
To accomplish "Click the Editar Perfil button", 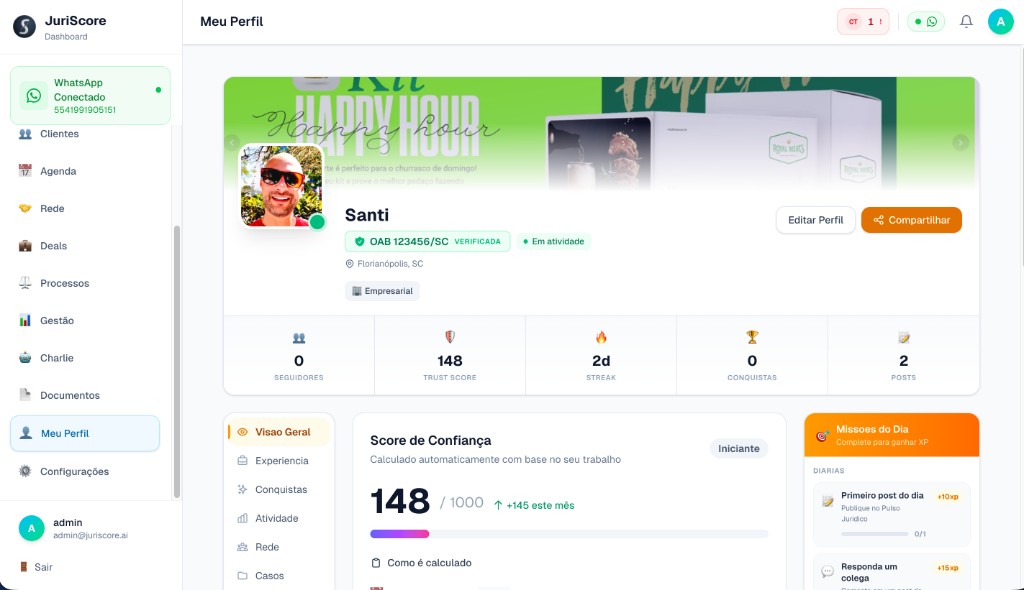I will coord(813,219).
